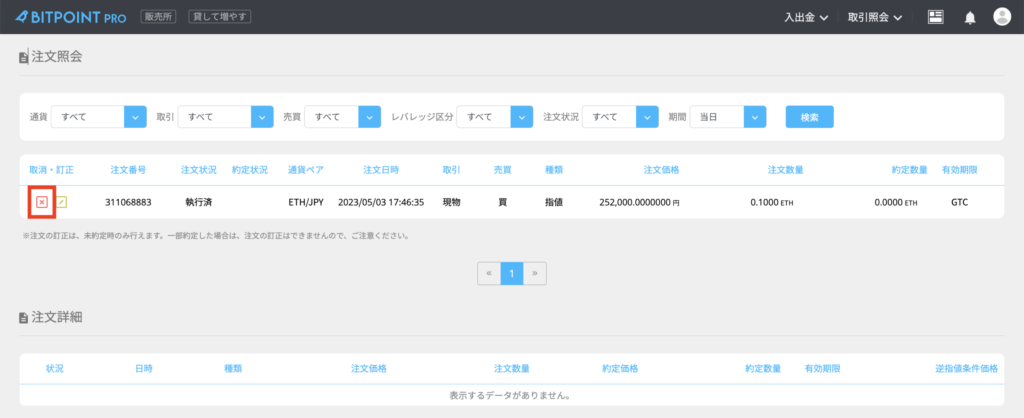Open the 取引 type dropdown
1024x418 pixels.
tap(225, 117)
